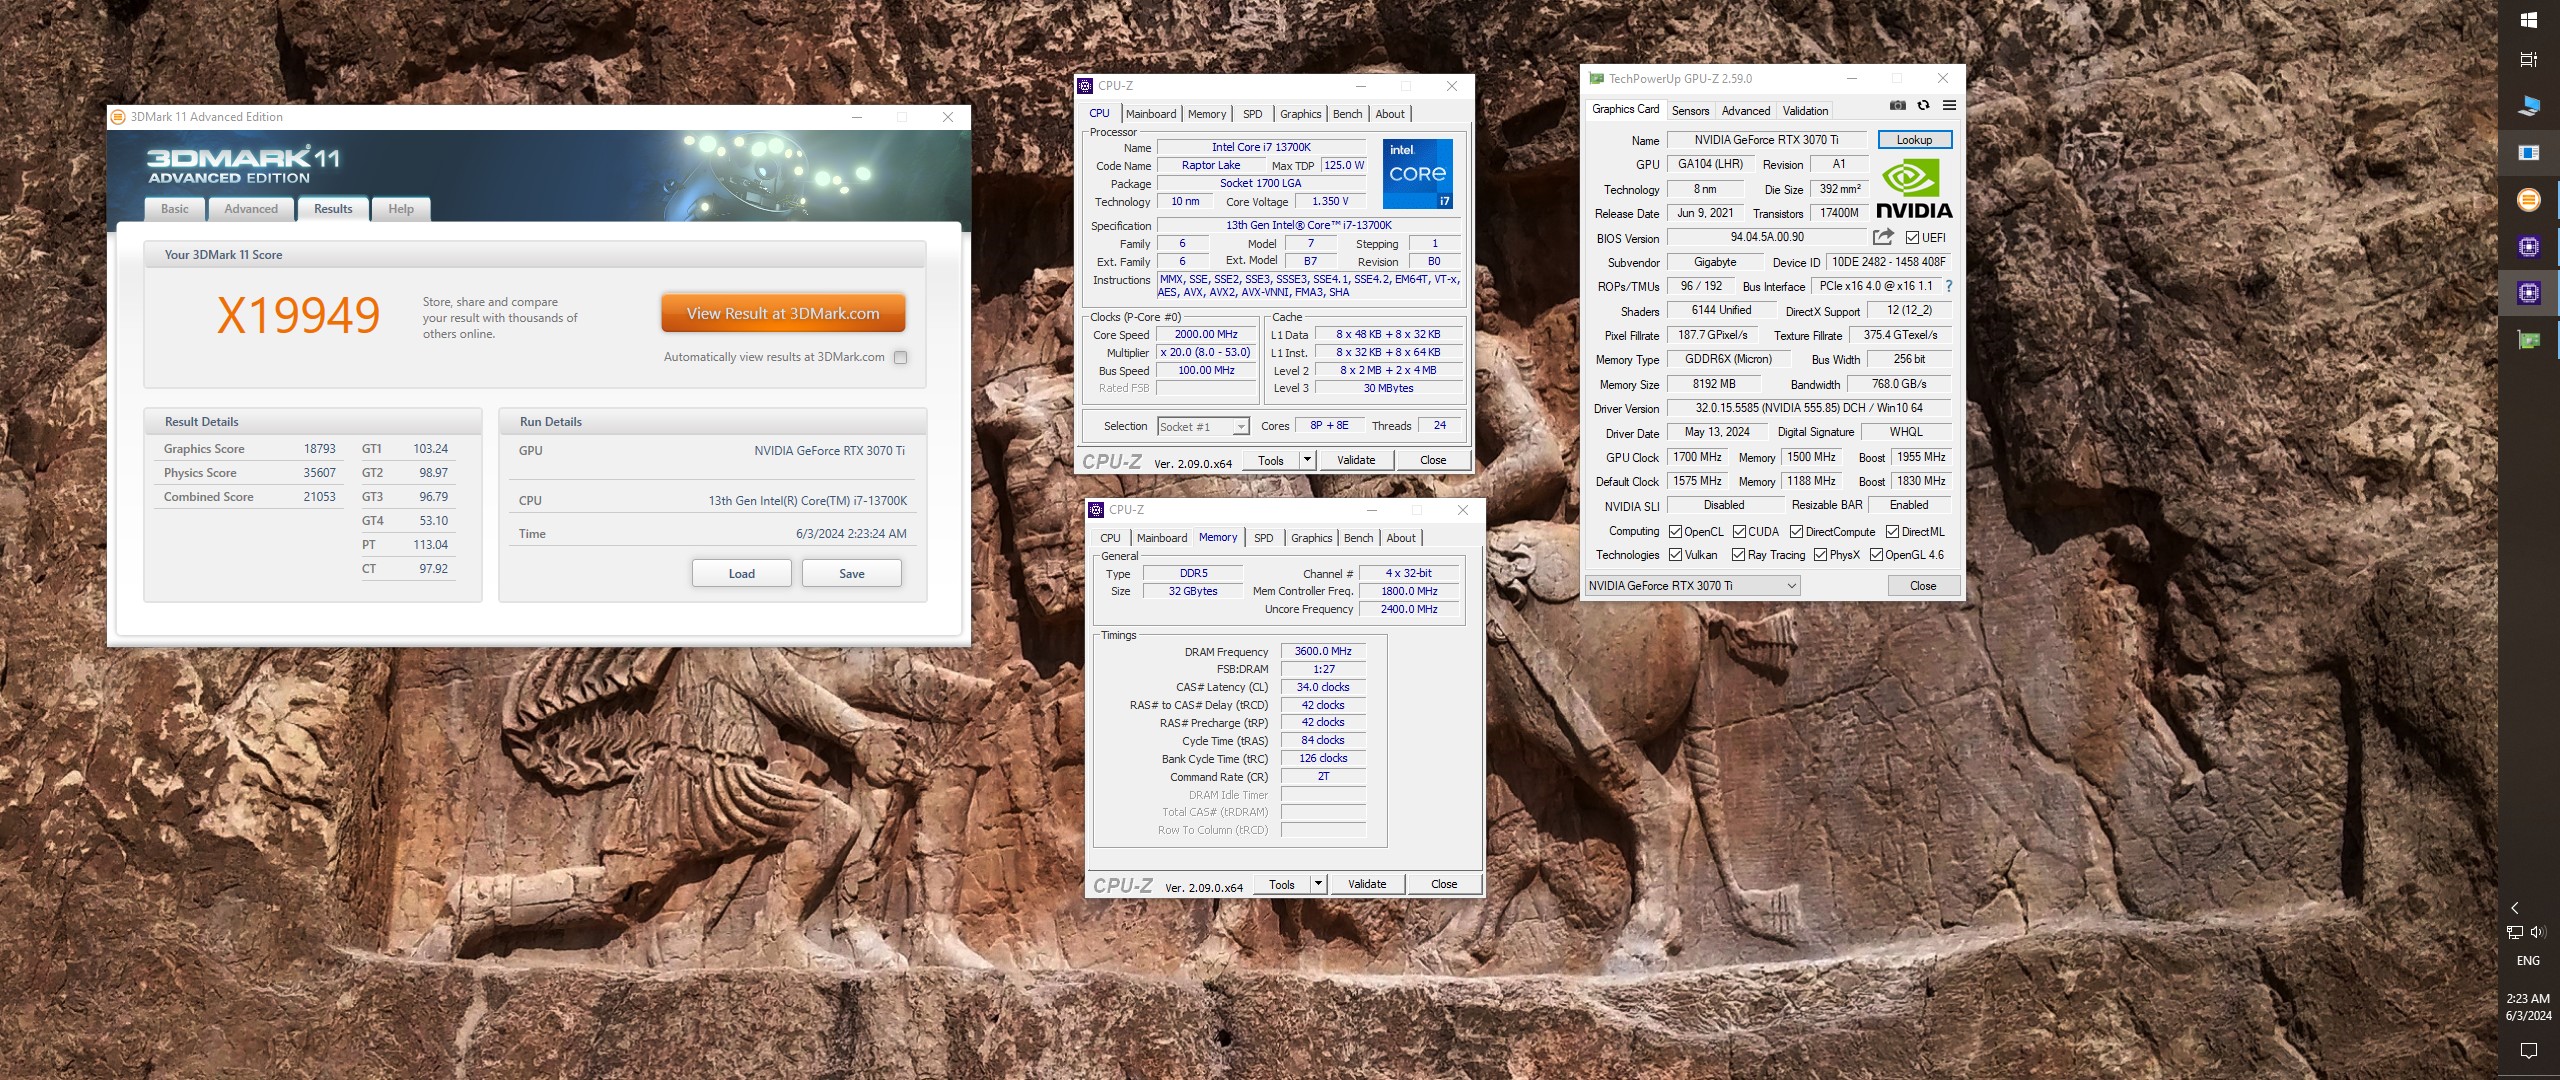Click the OpenGL 4.6 checkbox
This screenshot has width=2560, height=1080.
click(1877, 555)
